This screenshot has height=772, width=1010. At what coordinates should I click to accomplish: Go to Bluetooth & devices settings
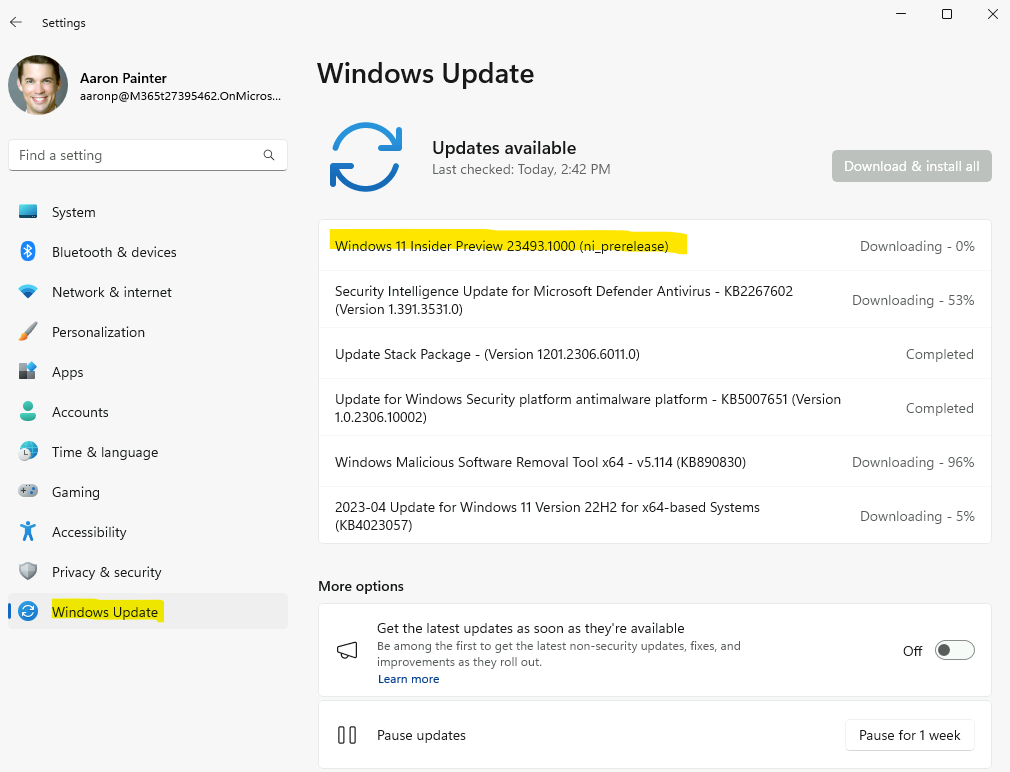click(x=148, y=252)
